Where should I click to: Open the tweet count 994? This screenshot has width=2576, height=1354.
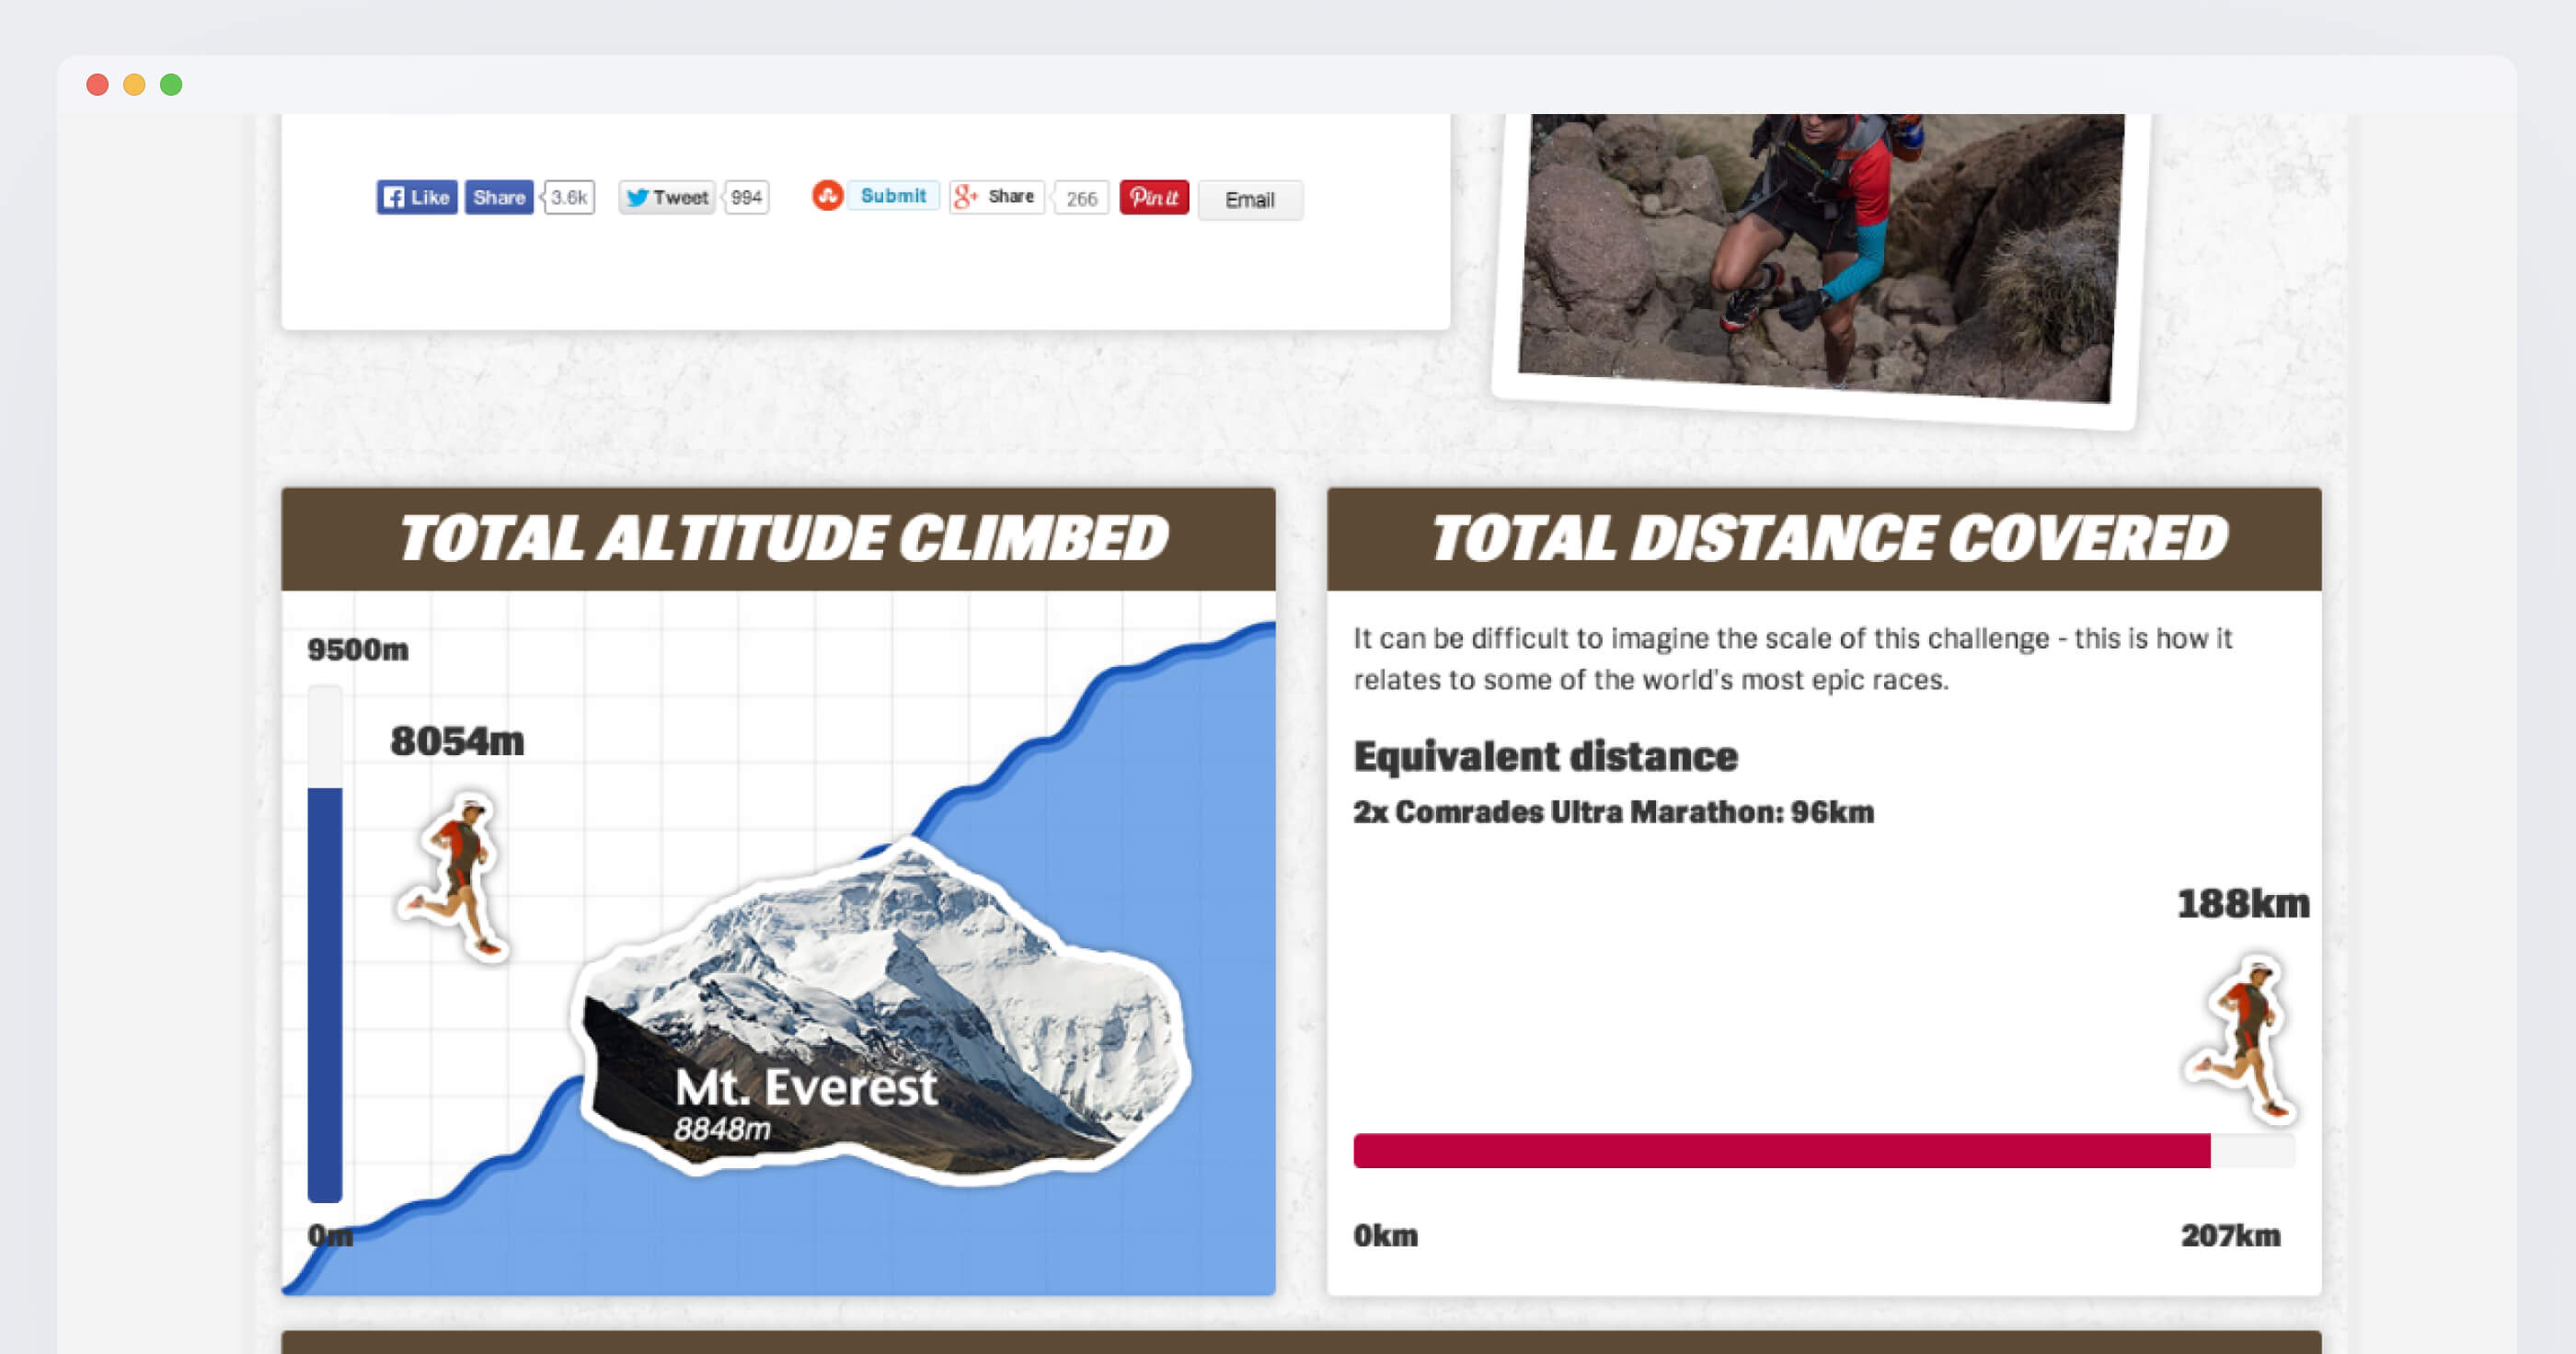(x=746, y=197)
